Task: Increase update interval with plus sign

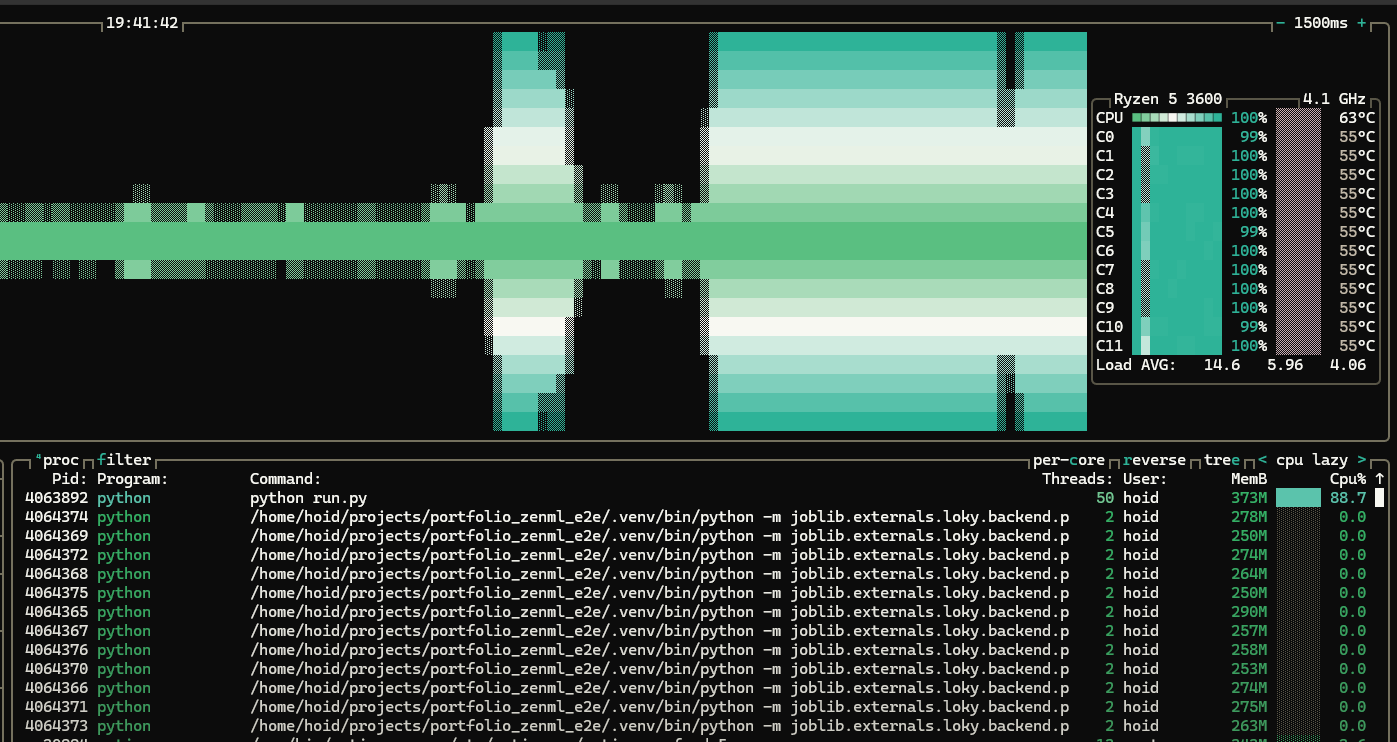Action: (x=1361, y=23)
